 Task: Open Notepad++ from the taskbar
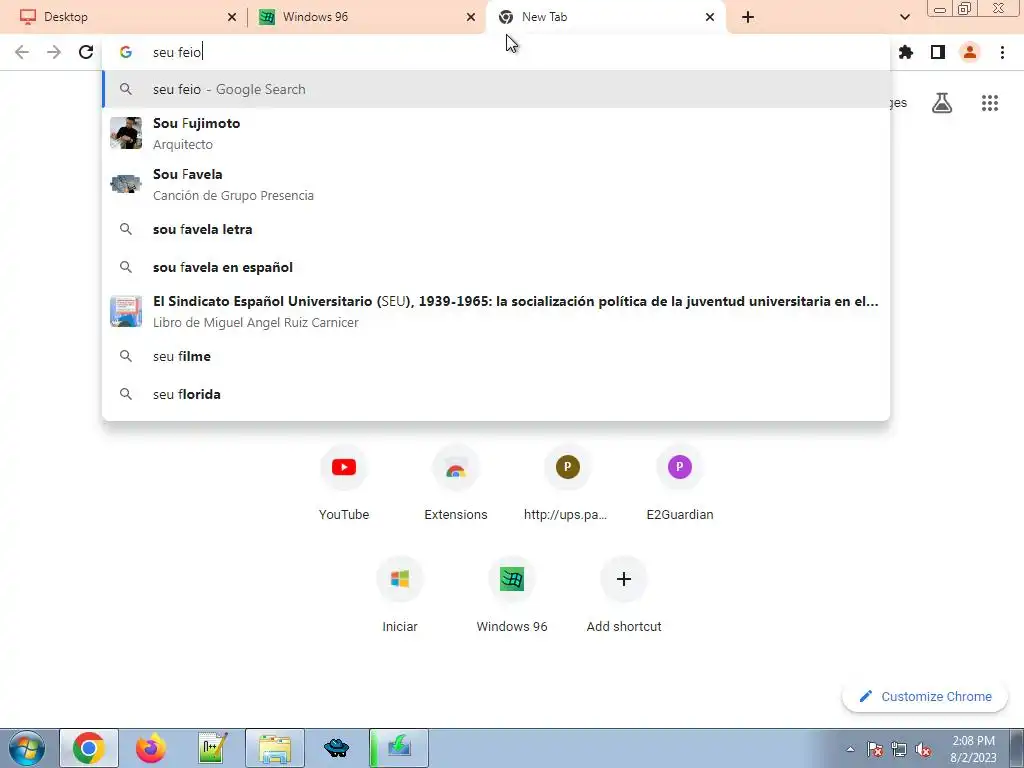213,748
